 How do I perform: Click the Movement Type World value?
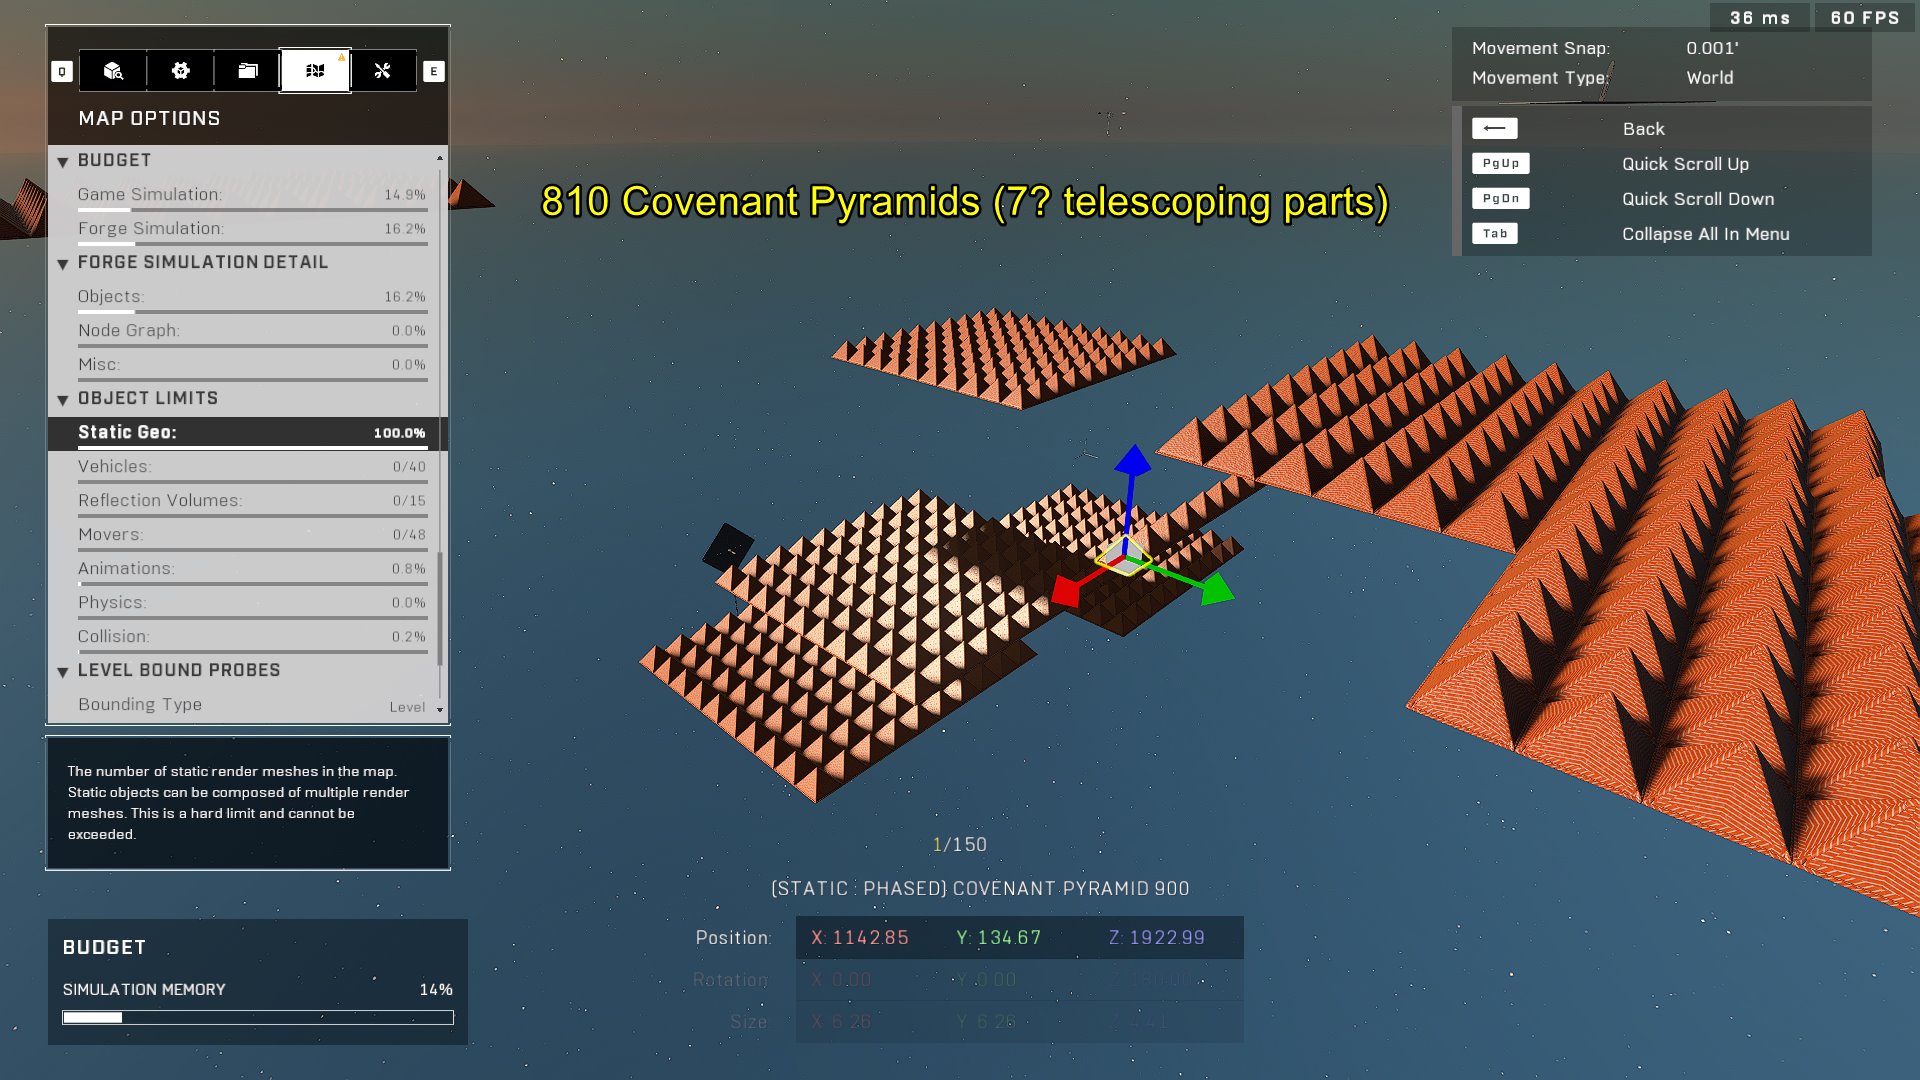(x=1710, y=78)
